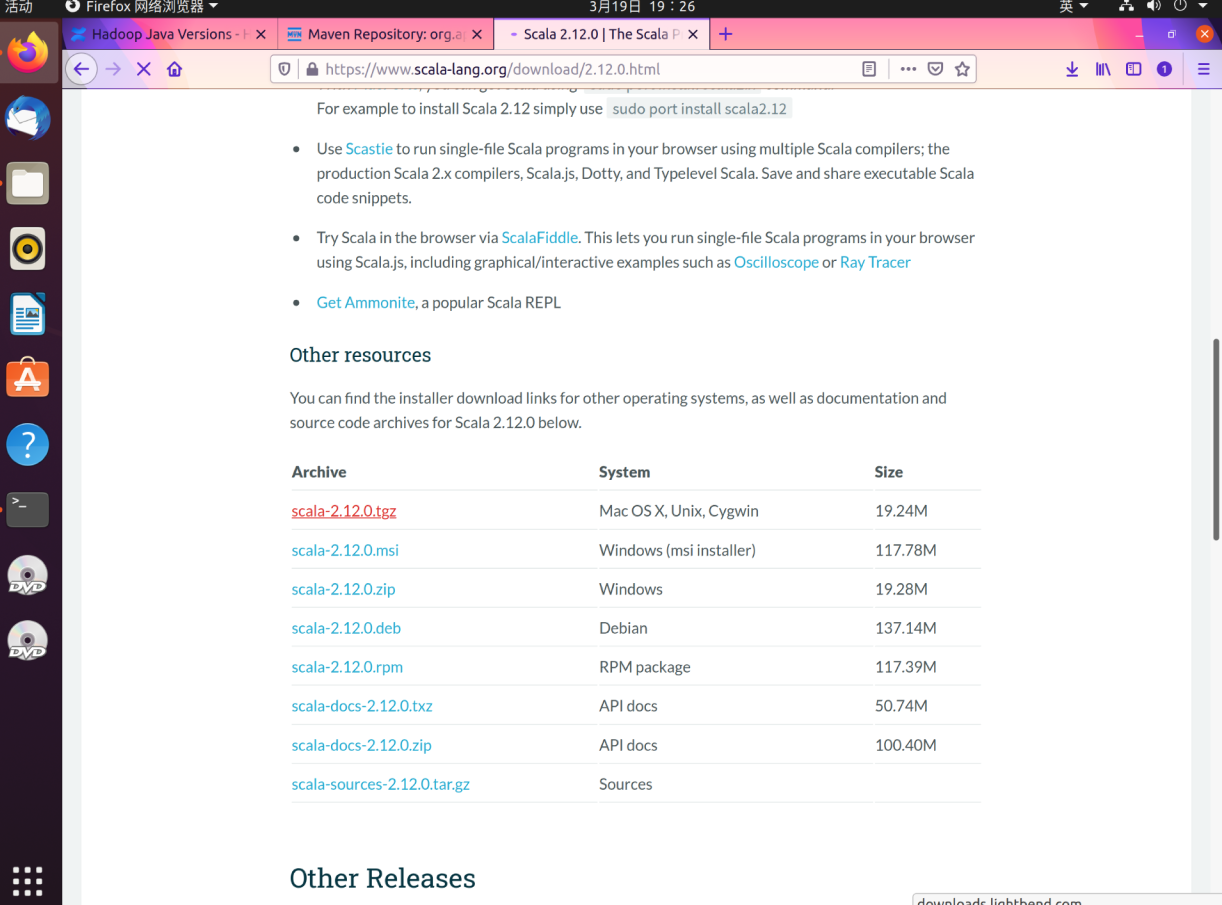The image size is (1222, 905).
Task: Expand input language selector
Action: (x=1074, y=7)
